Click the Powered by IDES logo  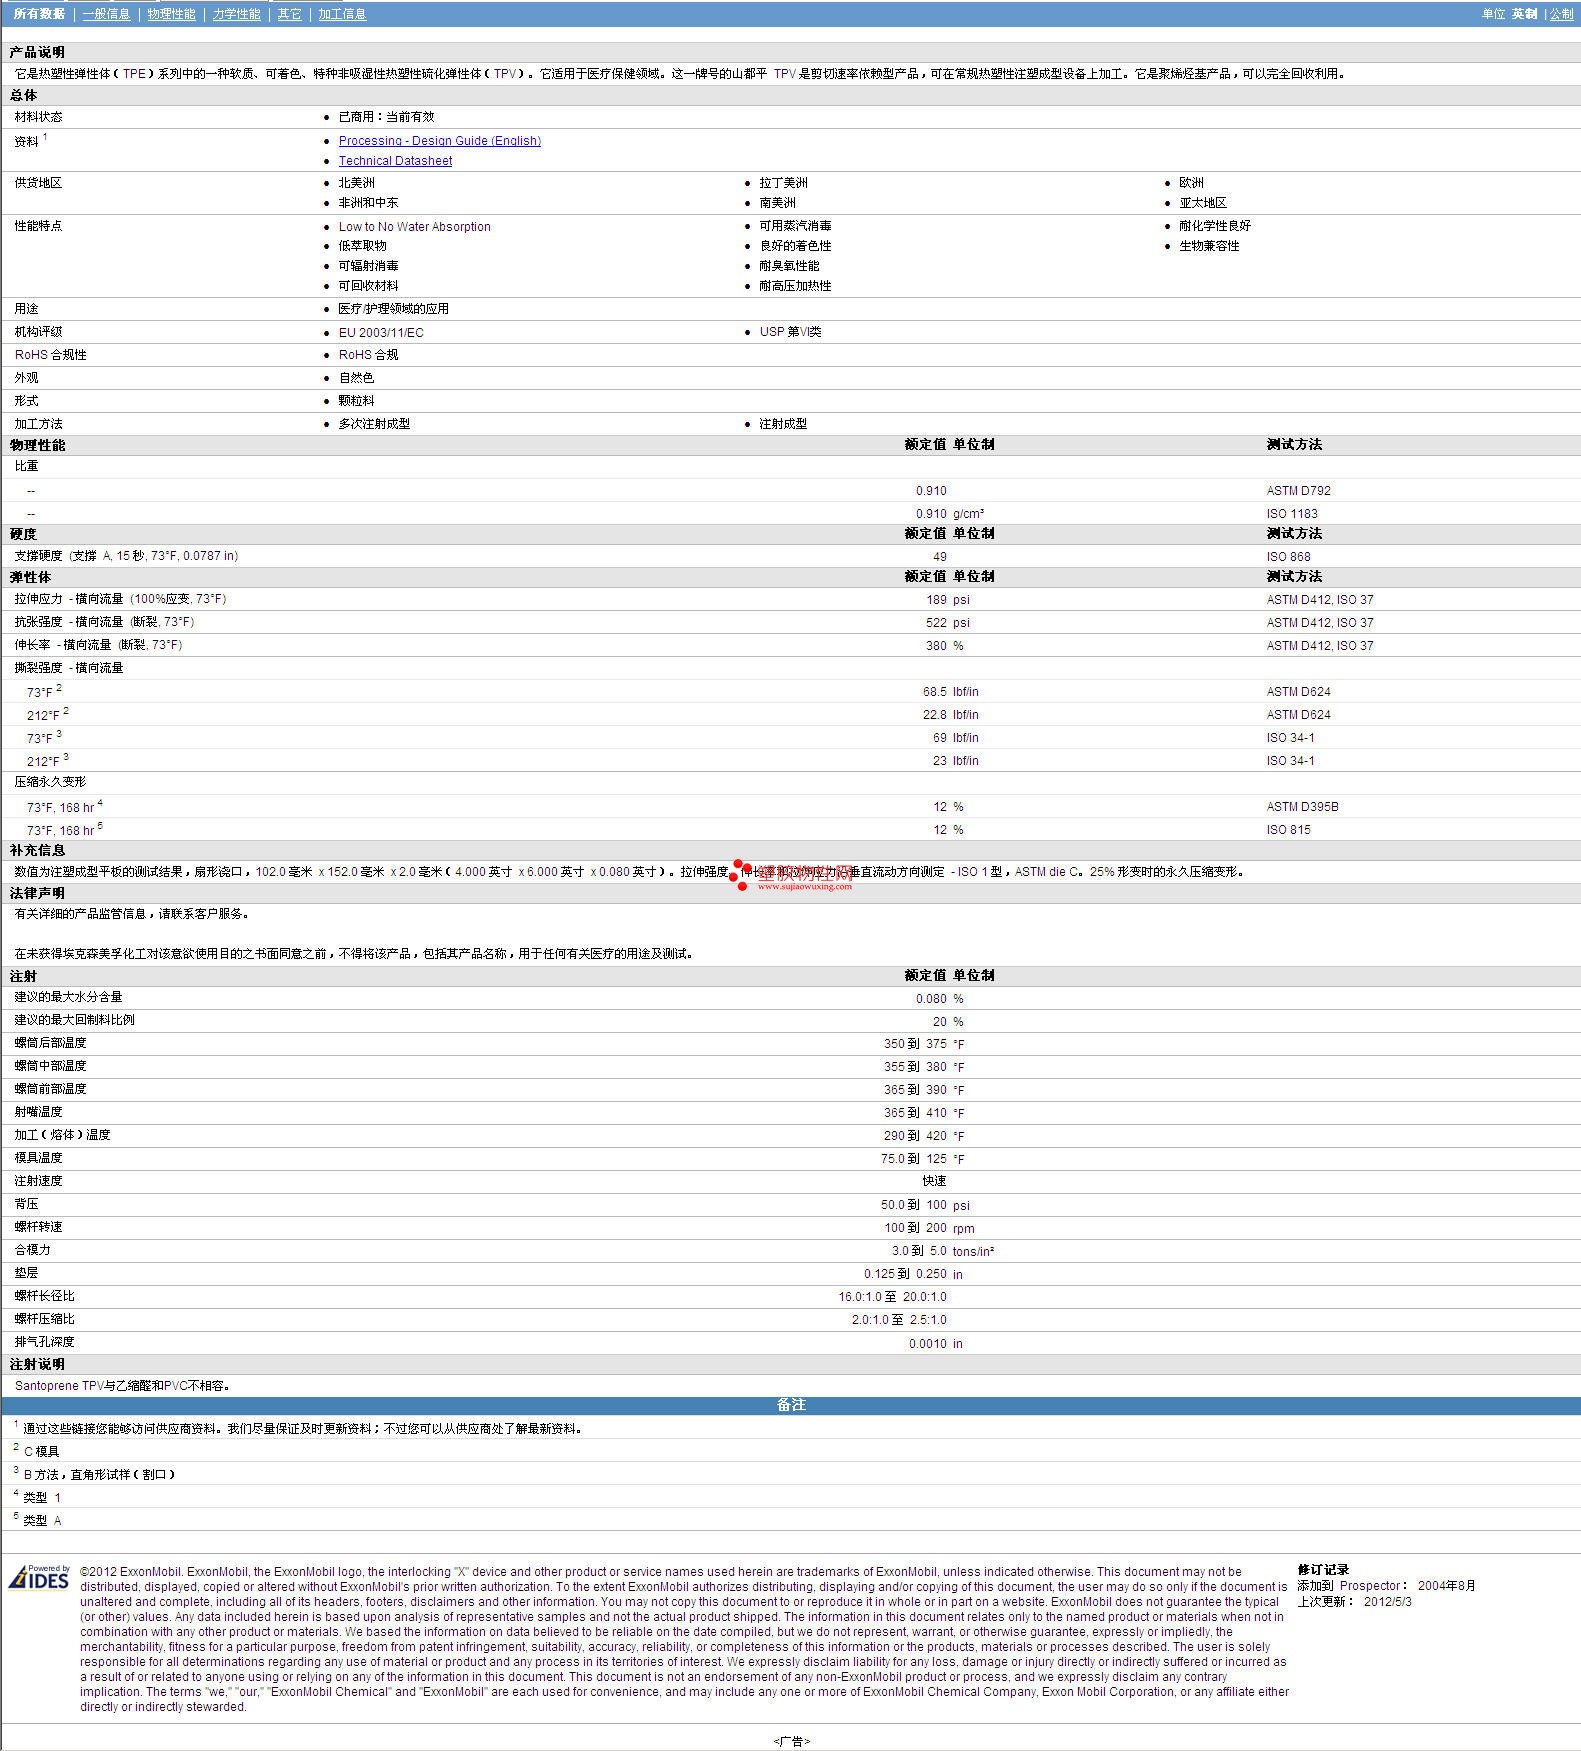[39, 1577]
